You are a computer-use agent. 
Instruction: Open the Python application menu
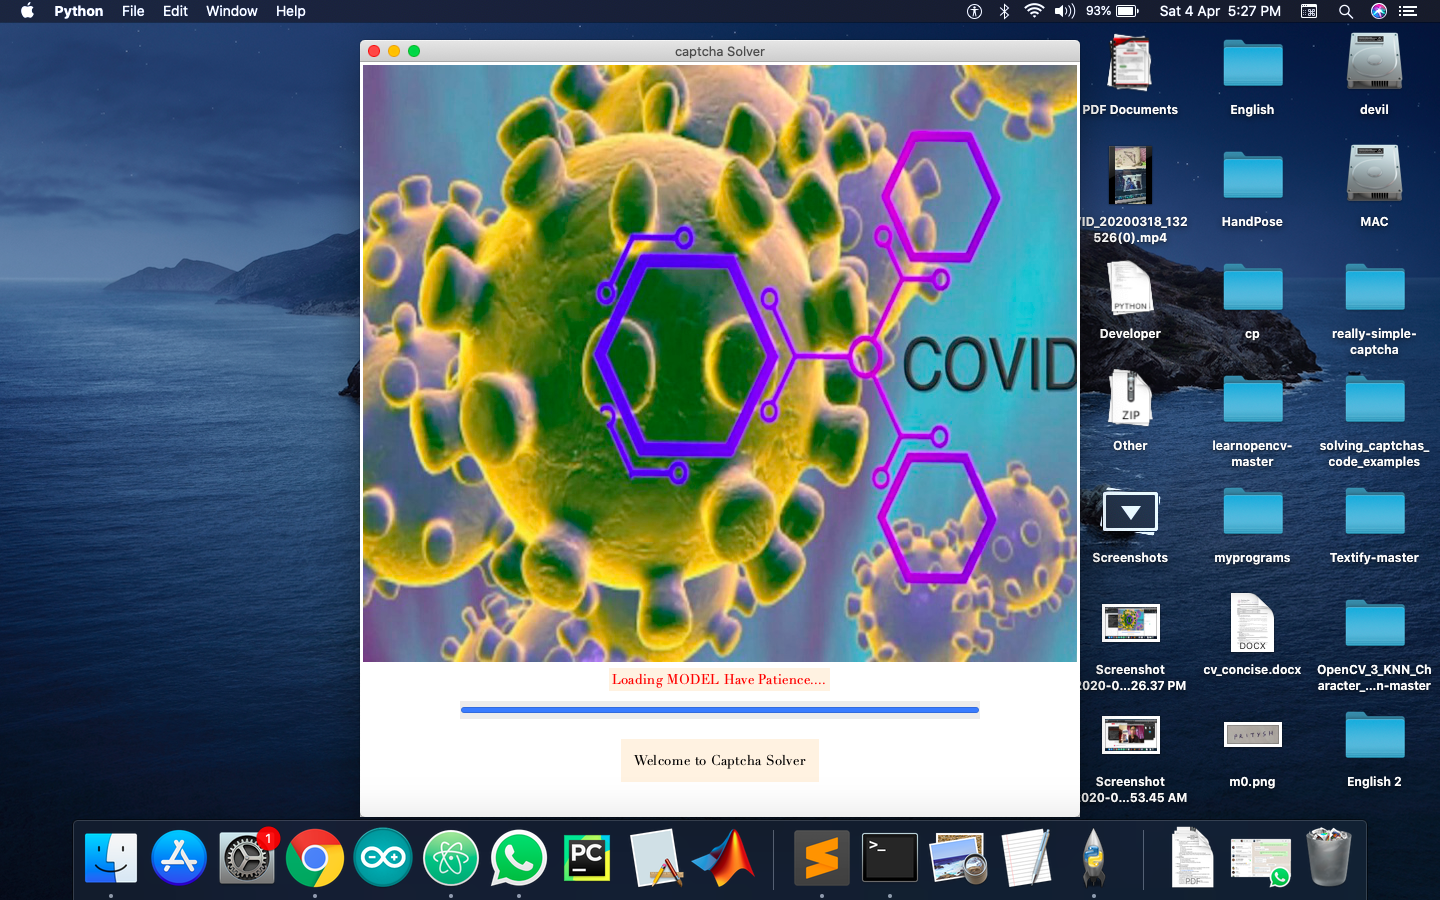coord(79,11)
